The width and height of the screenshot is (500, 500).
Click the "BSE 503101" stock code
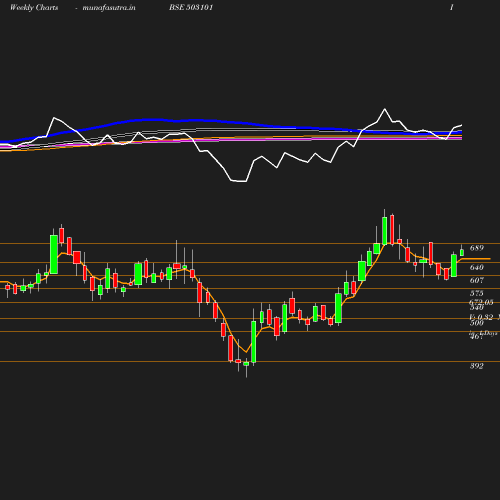[191, 7]
